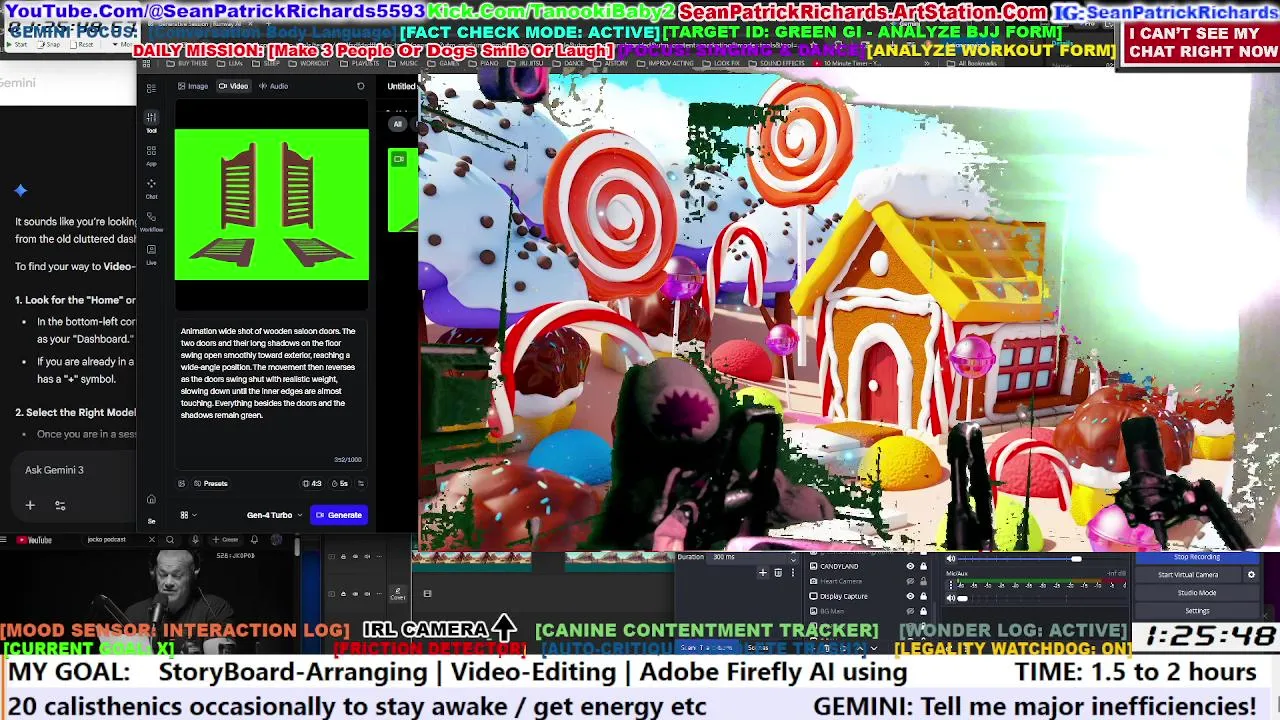Clear the jocko podcast search text
The height and width of the screenshot is (720, 1280).
152,540
